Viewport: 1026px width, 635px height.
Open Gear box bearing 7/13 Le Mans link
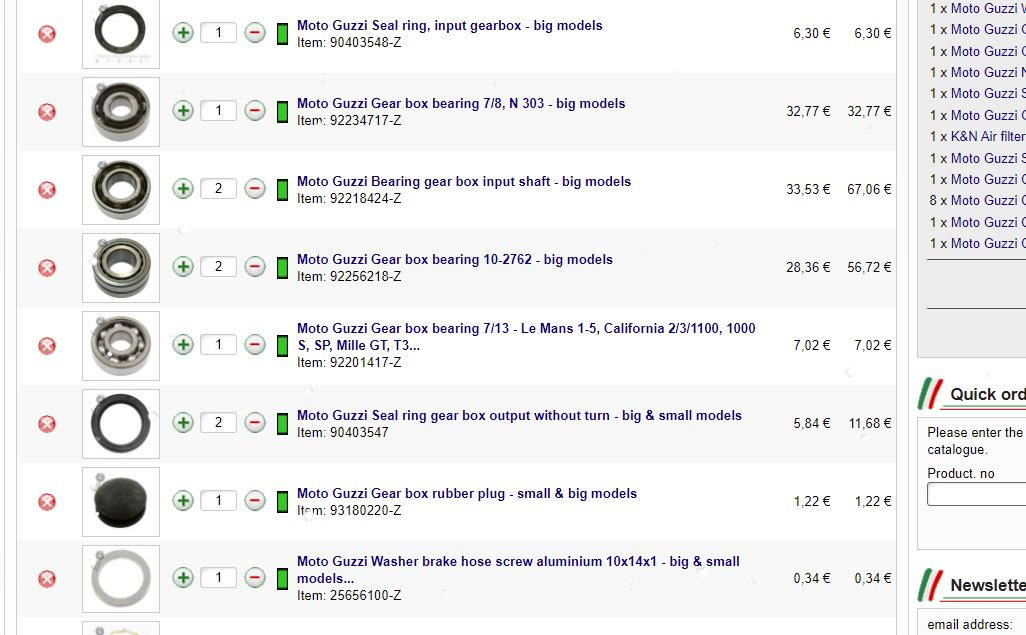(526, 336)
